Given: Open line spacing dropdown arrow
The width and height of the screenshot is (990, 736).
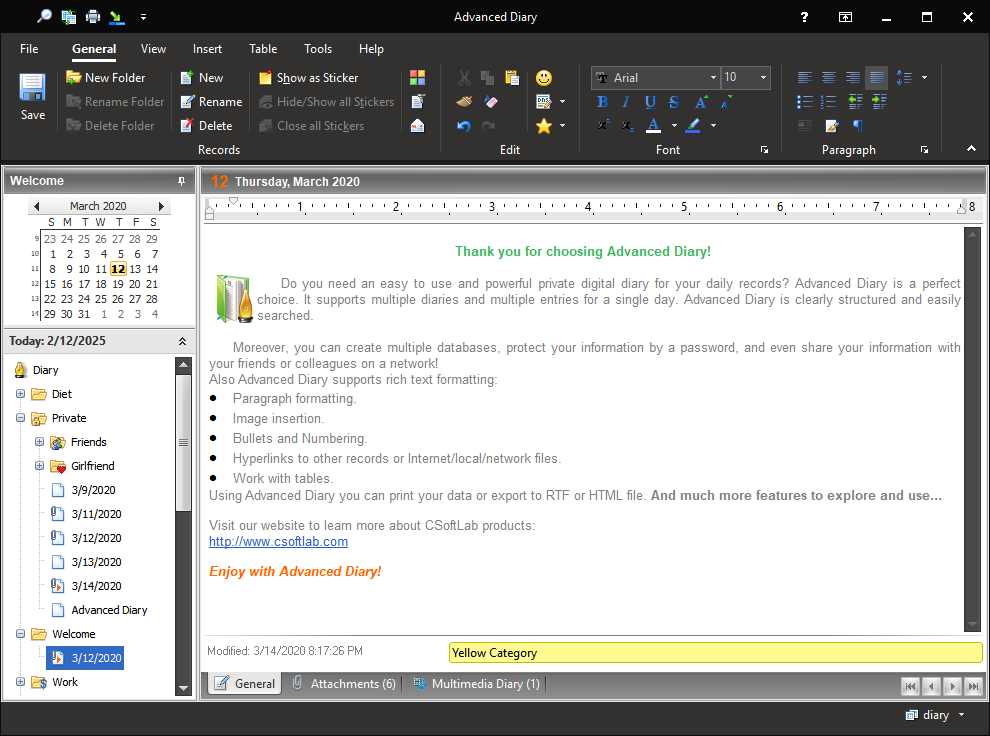Looking at the screenshot, I should coord(924,78).
